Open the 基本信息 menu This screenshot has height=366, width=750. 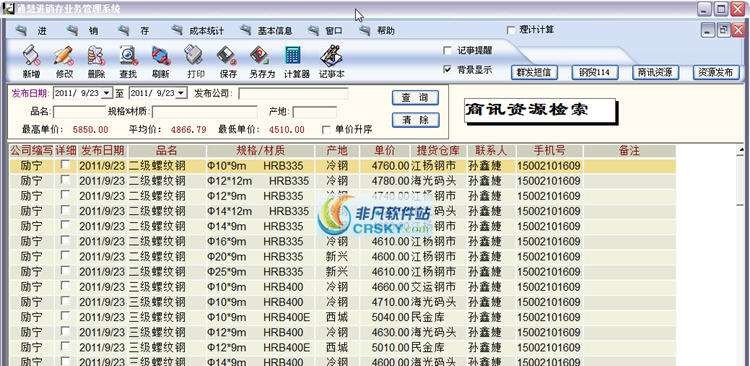tap(275, 31)
